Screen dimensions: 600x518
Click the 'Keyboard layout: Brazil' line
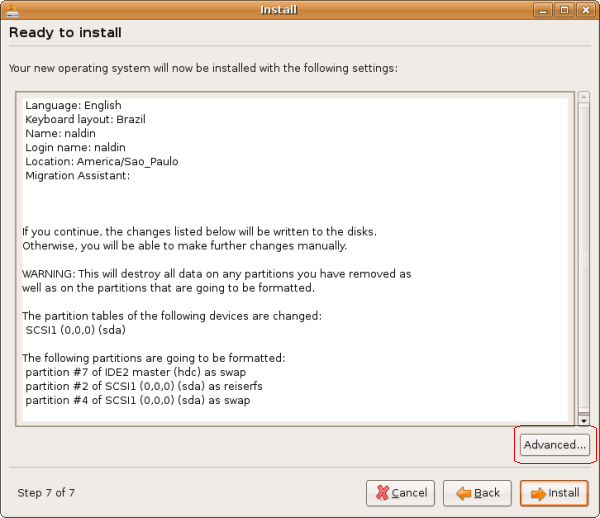point(85,119)
